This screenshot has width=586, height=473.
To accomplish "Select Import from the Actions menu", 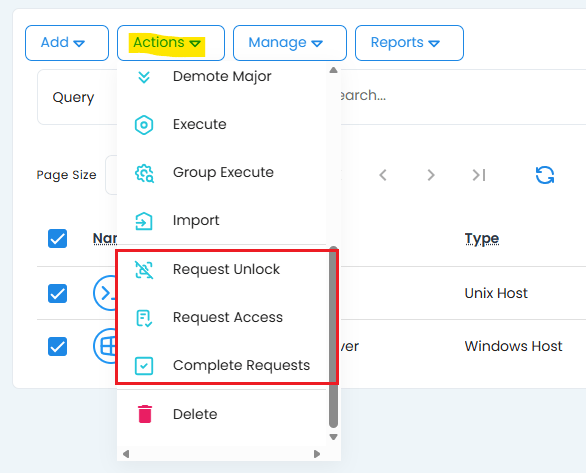I will coord(221,220).
